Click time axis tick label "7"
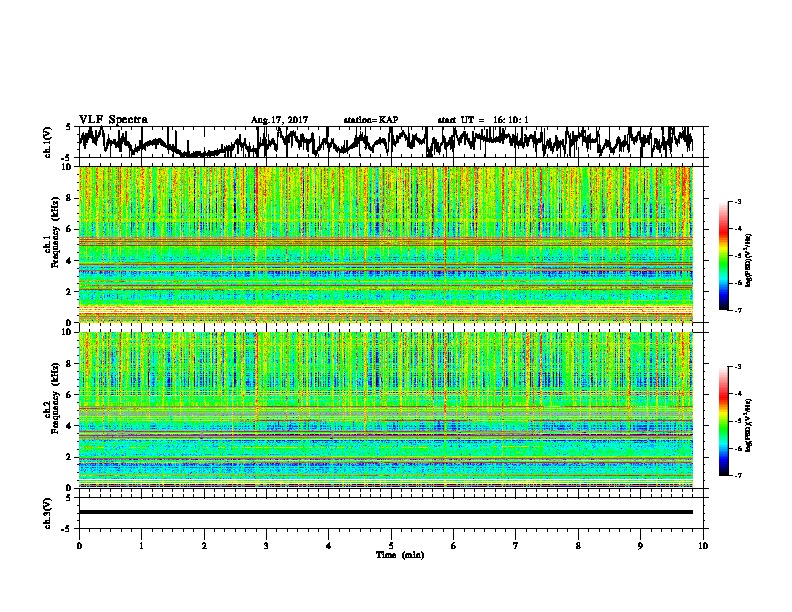The width and height of the screenshot is (792, 612). click(515, 546)
